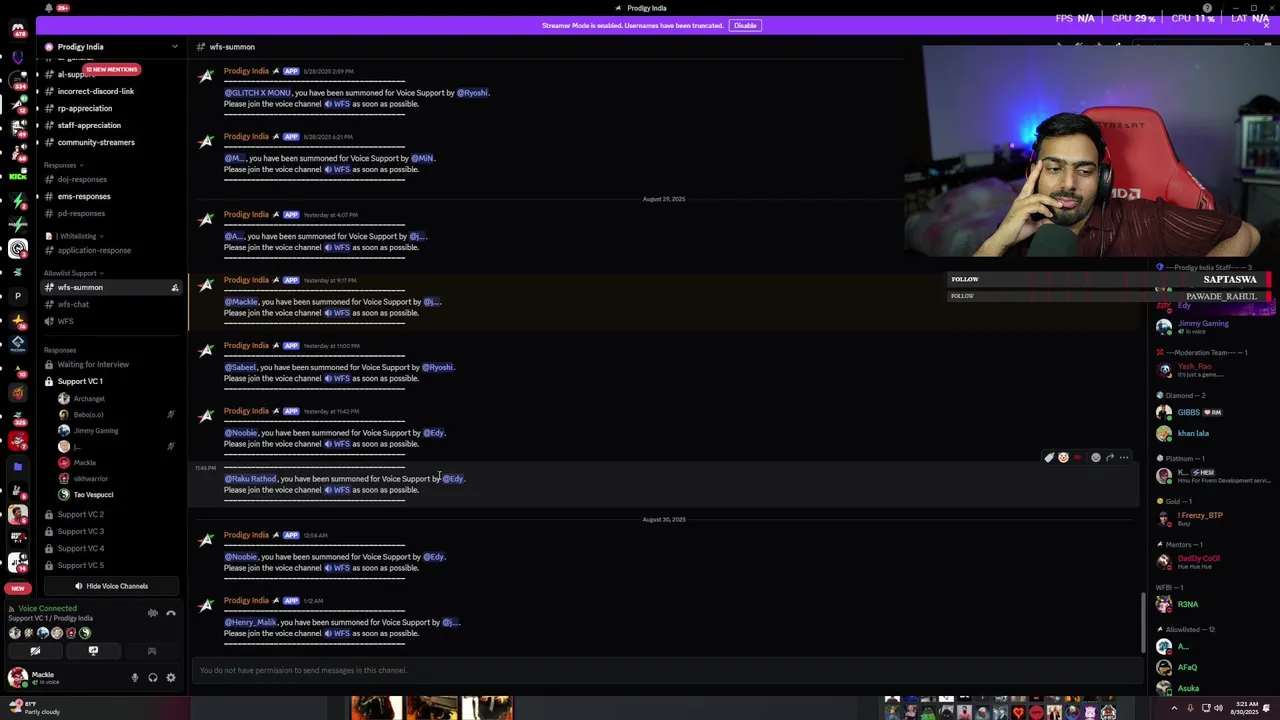Open AFaQ in the member list
1280x720 pixels.
[1187, 667]
